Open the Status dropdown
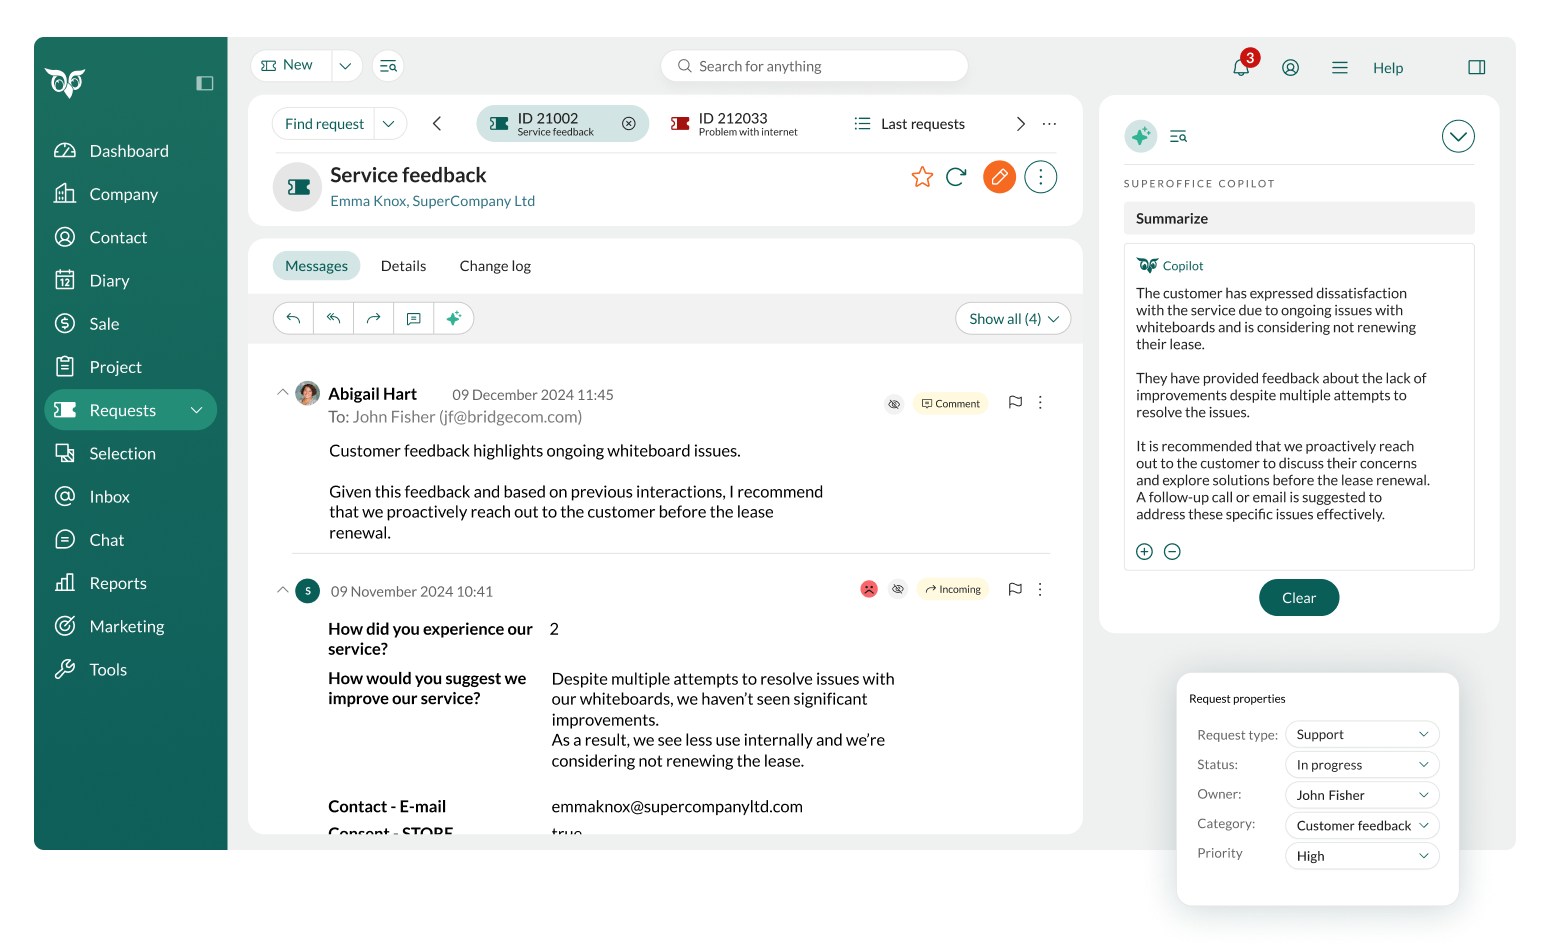The width and height of the screenshot is (1550, 946). tap(1361, 765)
